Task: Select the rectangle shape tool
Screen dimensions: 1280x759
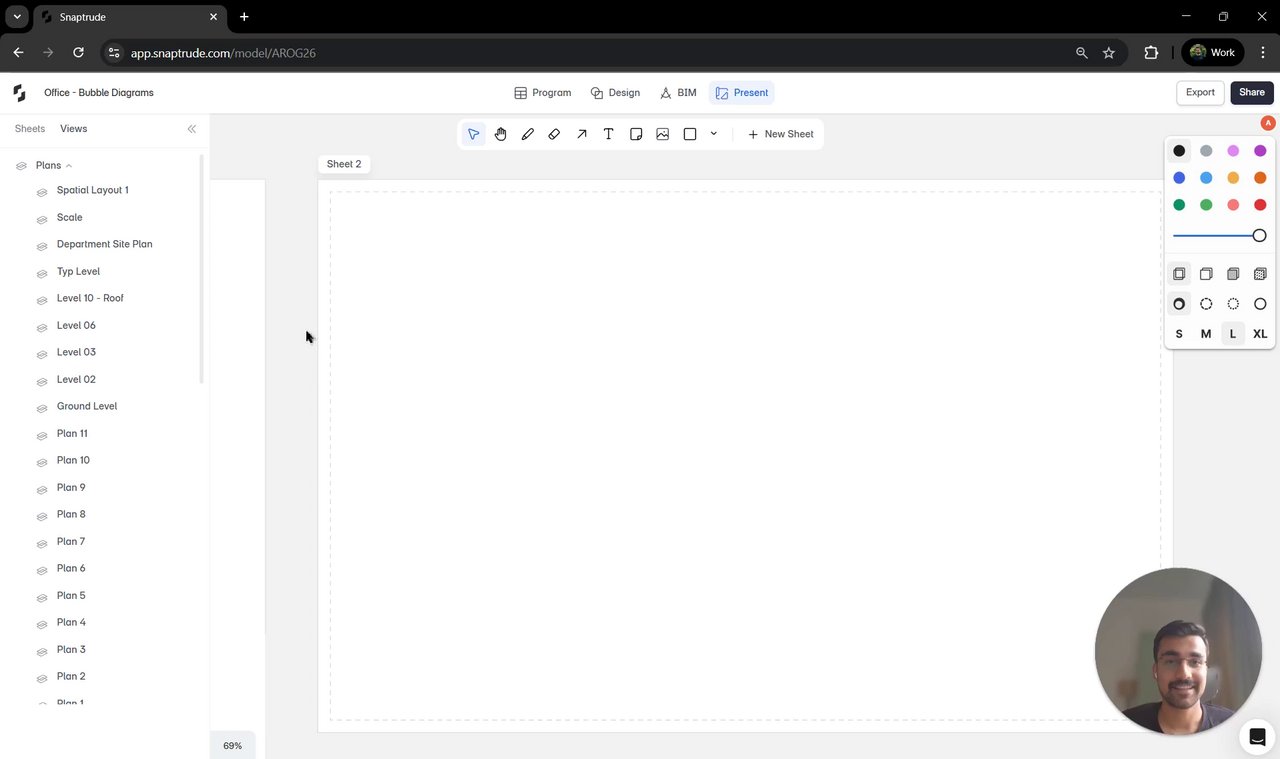Action: pyautogui.click(x=690, y=134)
